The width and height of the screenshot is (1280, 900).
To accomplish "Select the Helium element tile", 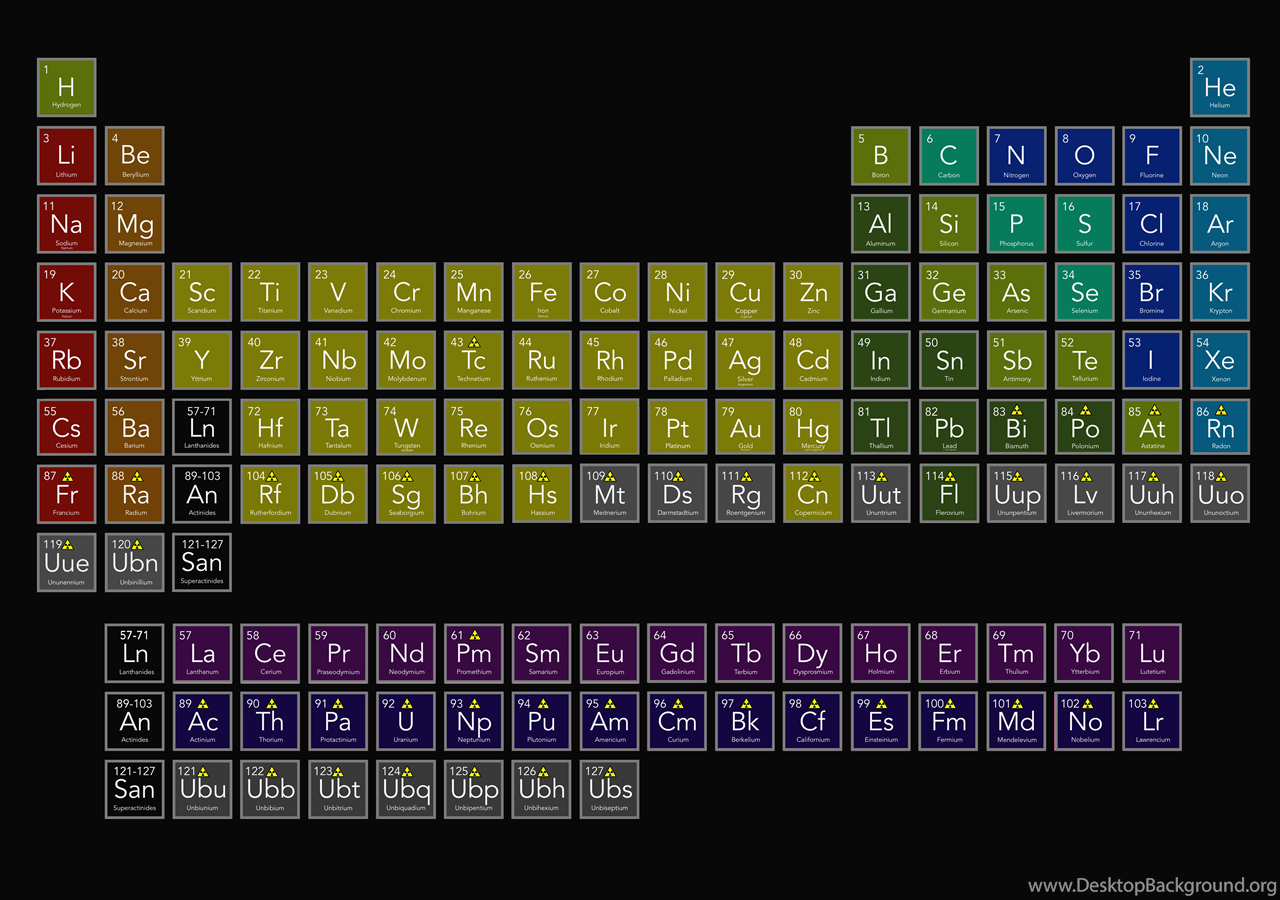I will coord(1219,88).
